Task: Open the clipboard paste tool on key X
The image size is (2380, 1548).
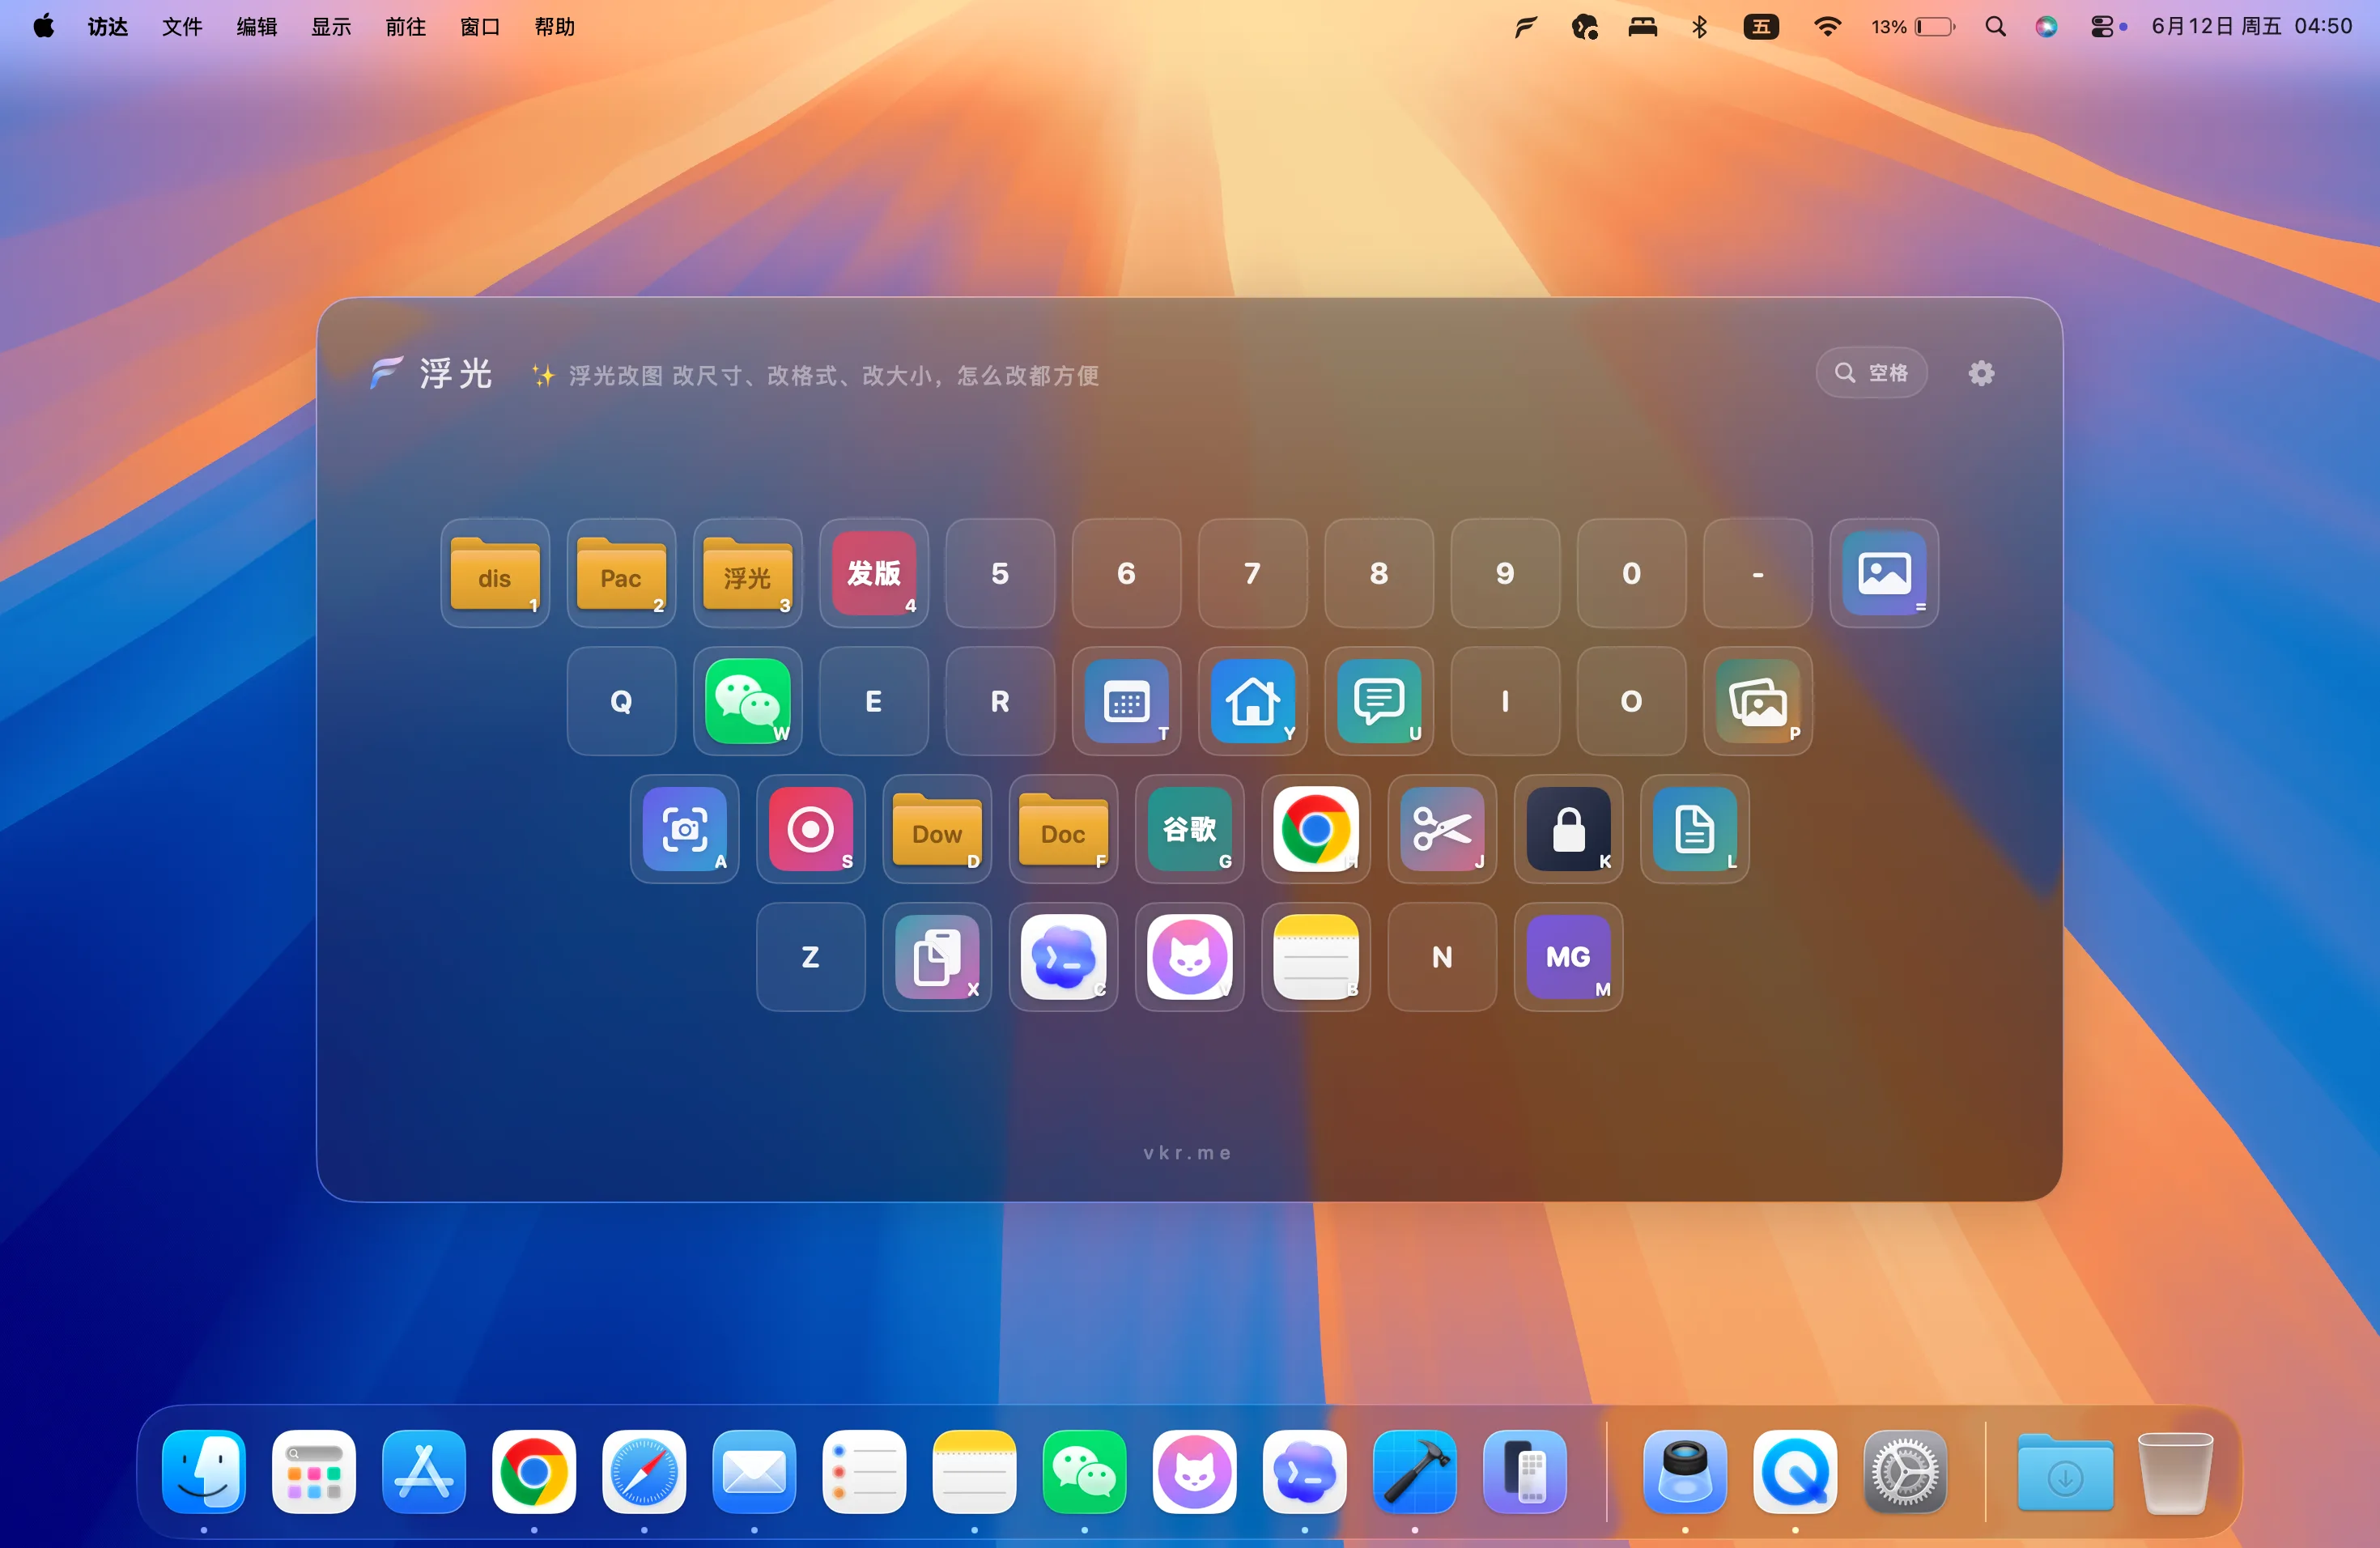Action: pos(937,957)
